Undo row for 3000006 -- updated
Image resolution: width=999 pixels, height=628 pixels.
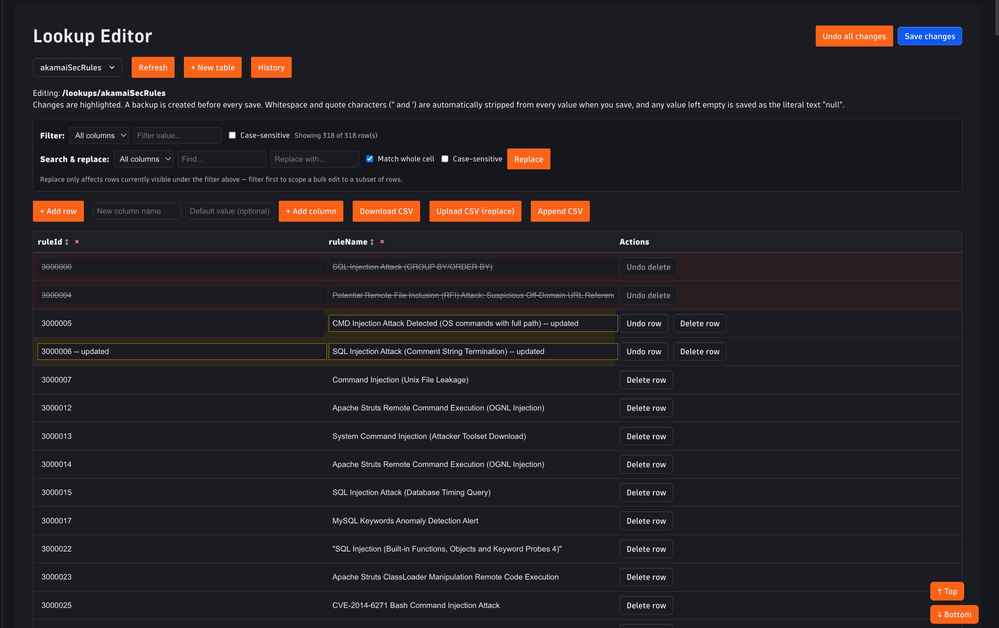pyautogui.click(x=643, y=352)
